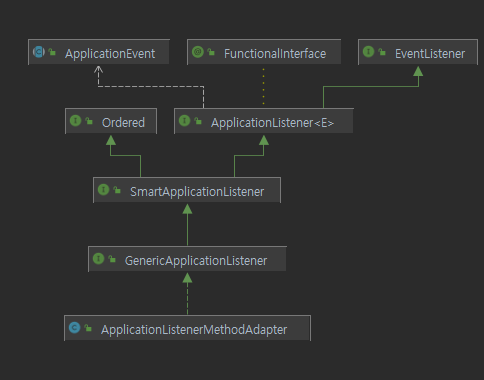
Task: Click the lock icon beside ApplicationListenerMethodAdapter
Action: 88,328
